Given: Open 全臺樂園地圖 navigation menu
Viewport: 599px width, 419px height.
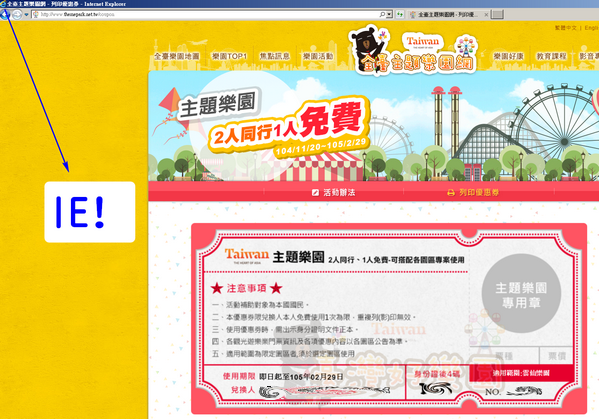Looking at the screenshot, I should (176, 56).
